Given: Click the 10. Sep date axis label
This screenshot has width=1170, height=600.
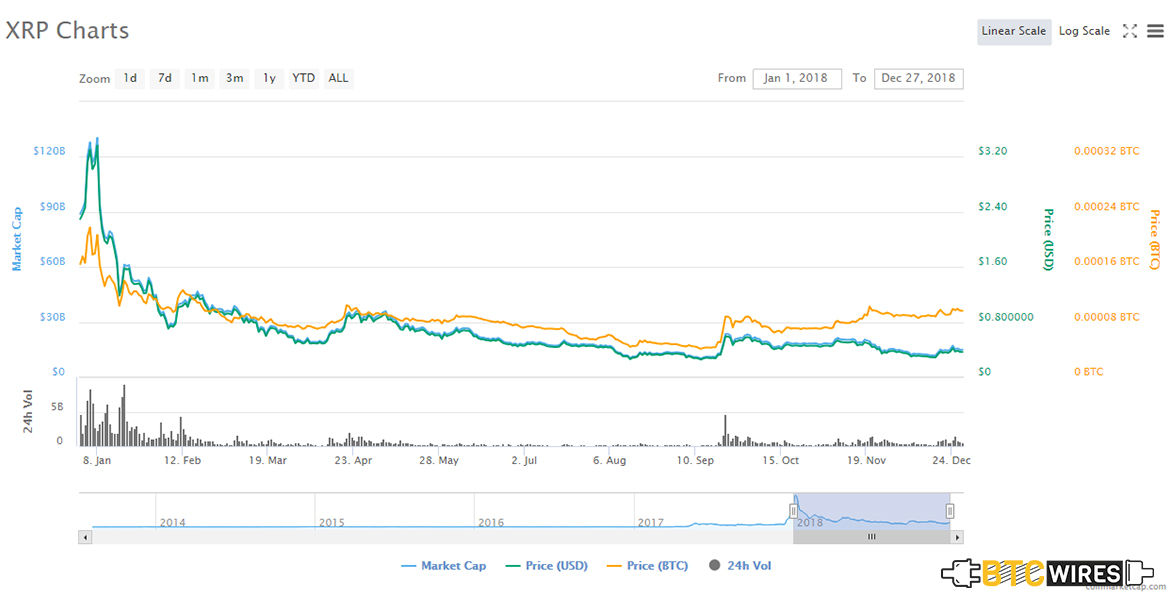Looking at the screenshot, I should [695, 460].
